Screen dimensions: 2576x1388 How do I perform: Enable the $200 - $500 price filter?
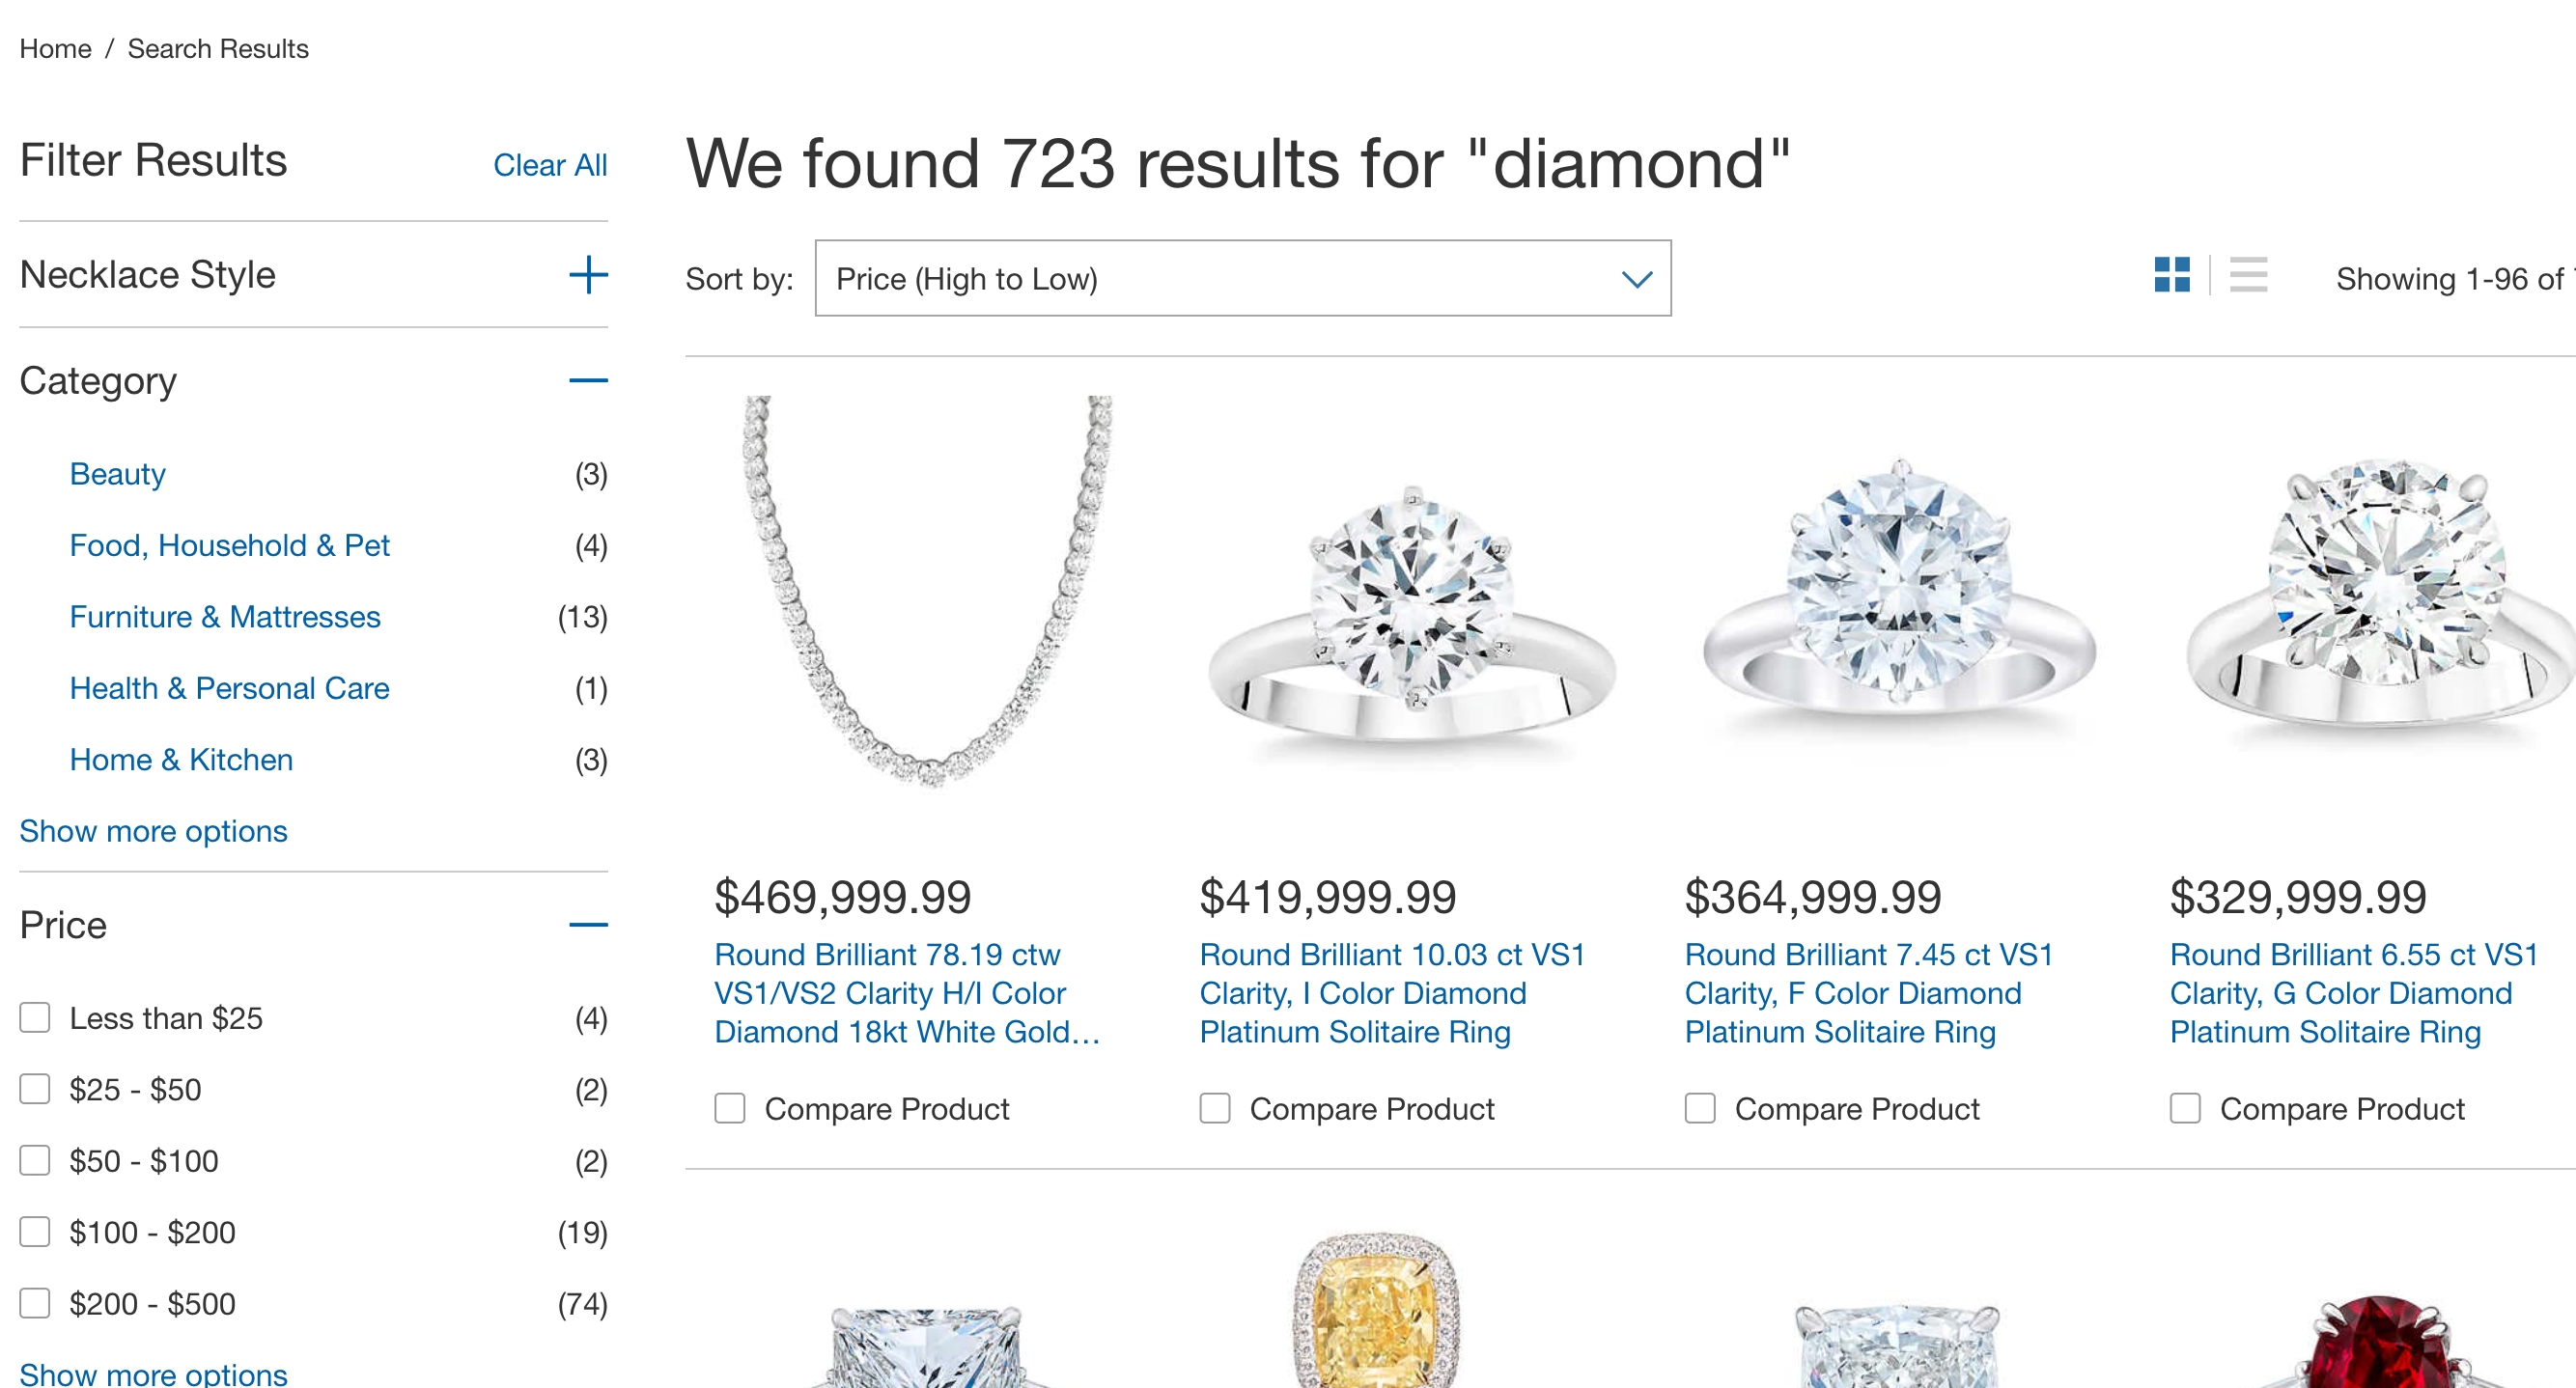[35, 1303]
